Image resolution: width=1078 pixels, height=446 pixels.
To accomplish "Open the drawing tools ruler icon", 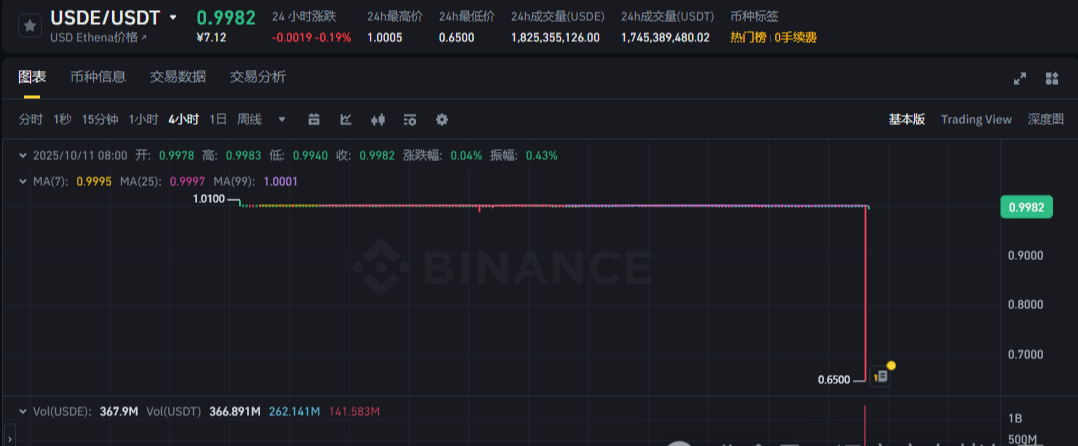I will pyautogui.click(x=314, y=120).
